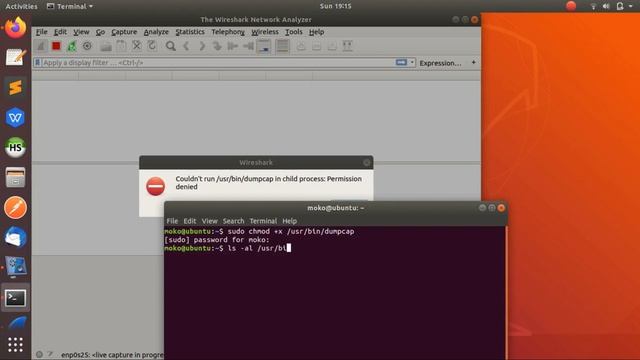The image size is (640, 360).
Task: Find a packet with magnifier icon
Action: tap(171, 46)
